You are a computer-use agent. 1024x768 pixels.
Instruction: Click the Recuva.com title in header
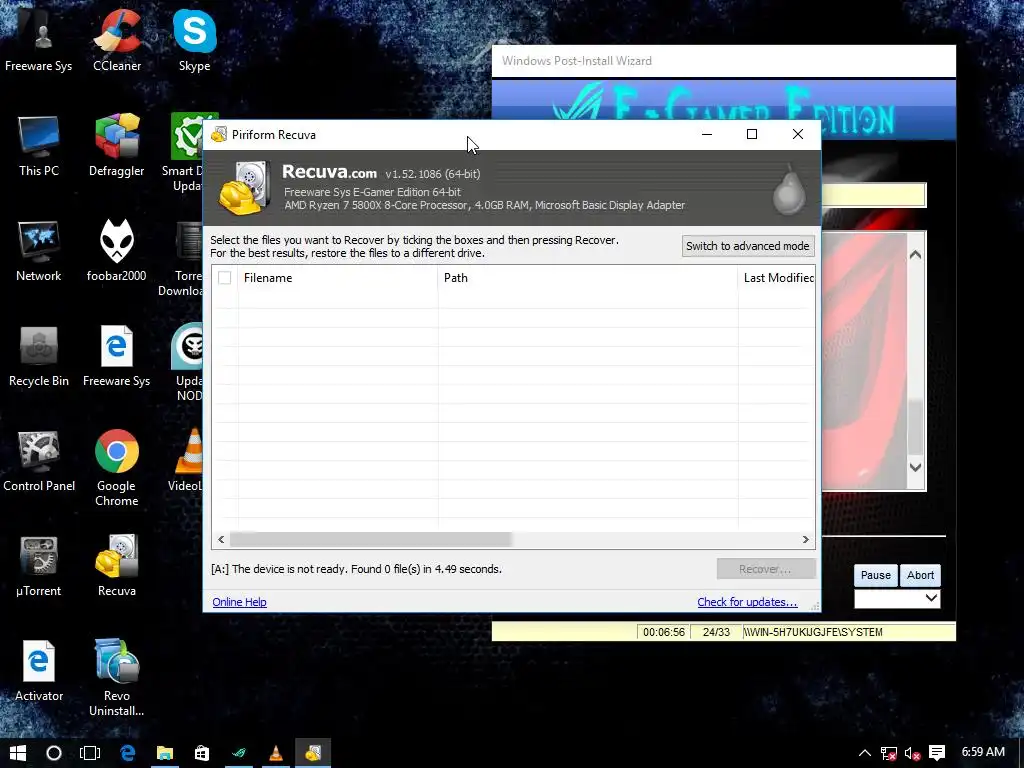329,172
